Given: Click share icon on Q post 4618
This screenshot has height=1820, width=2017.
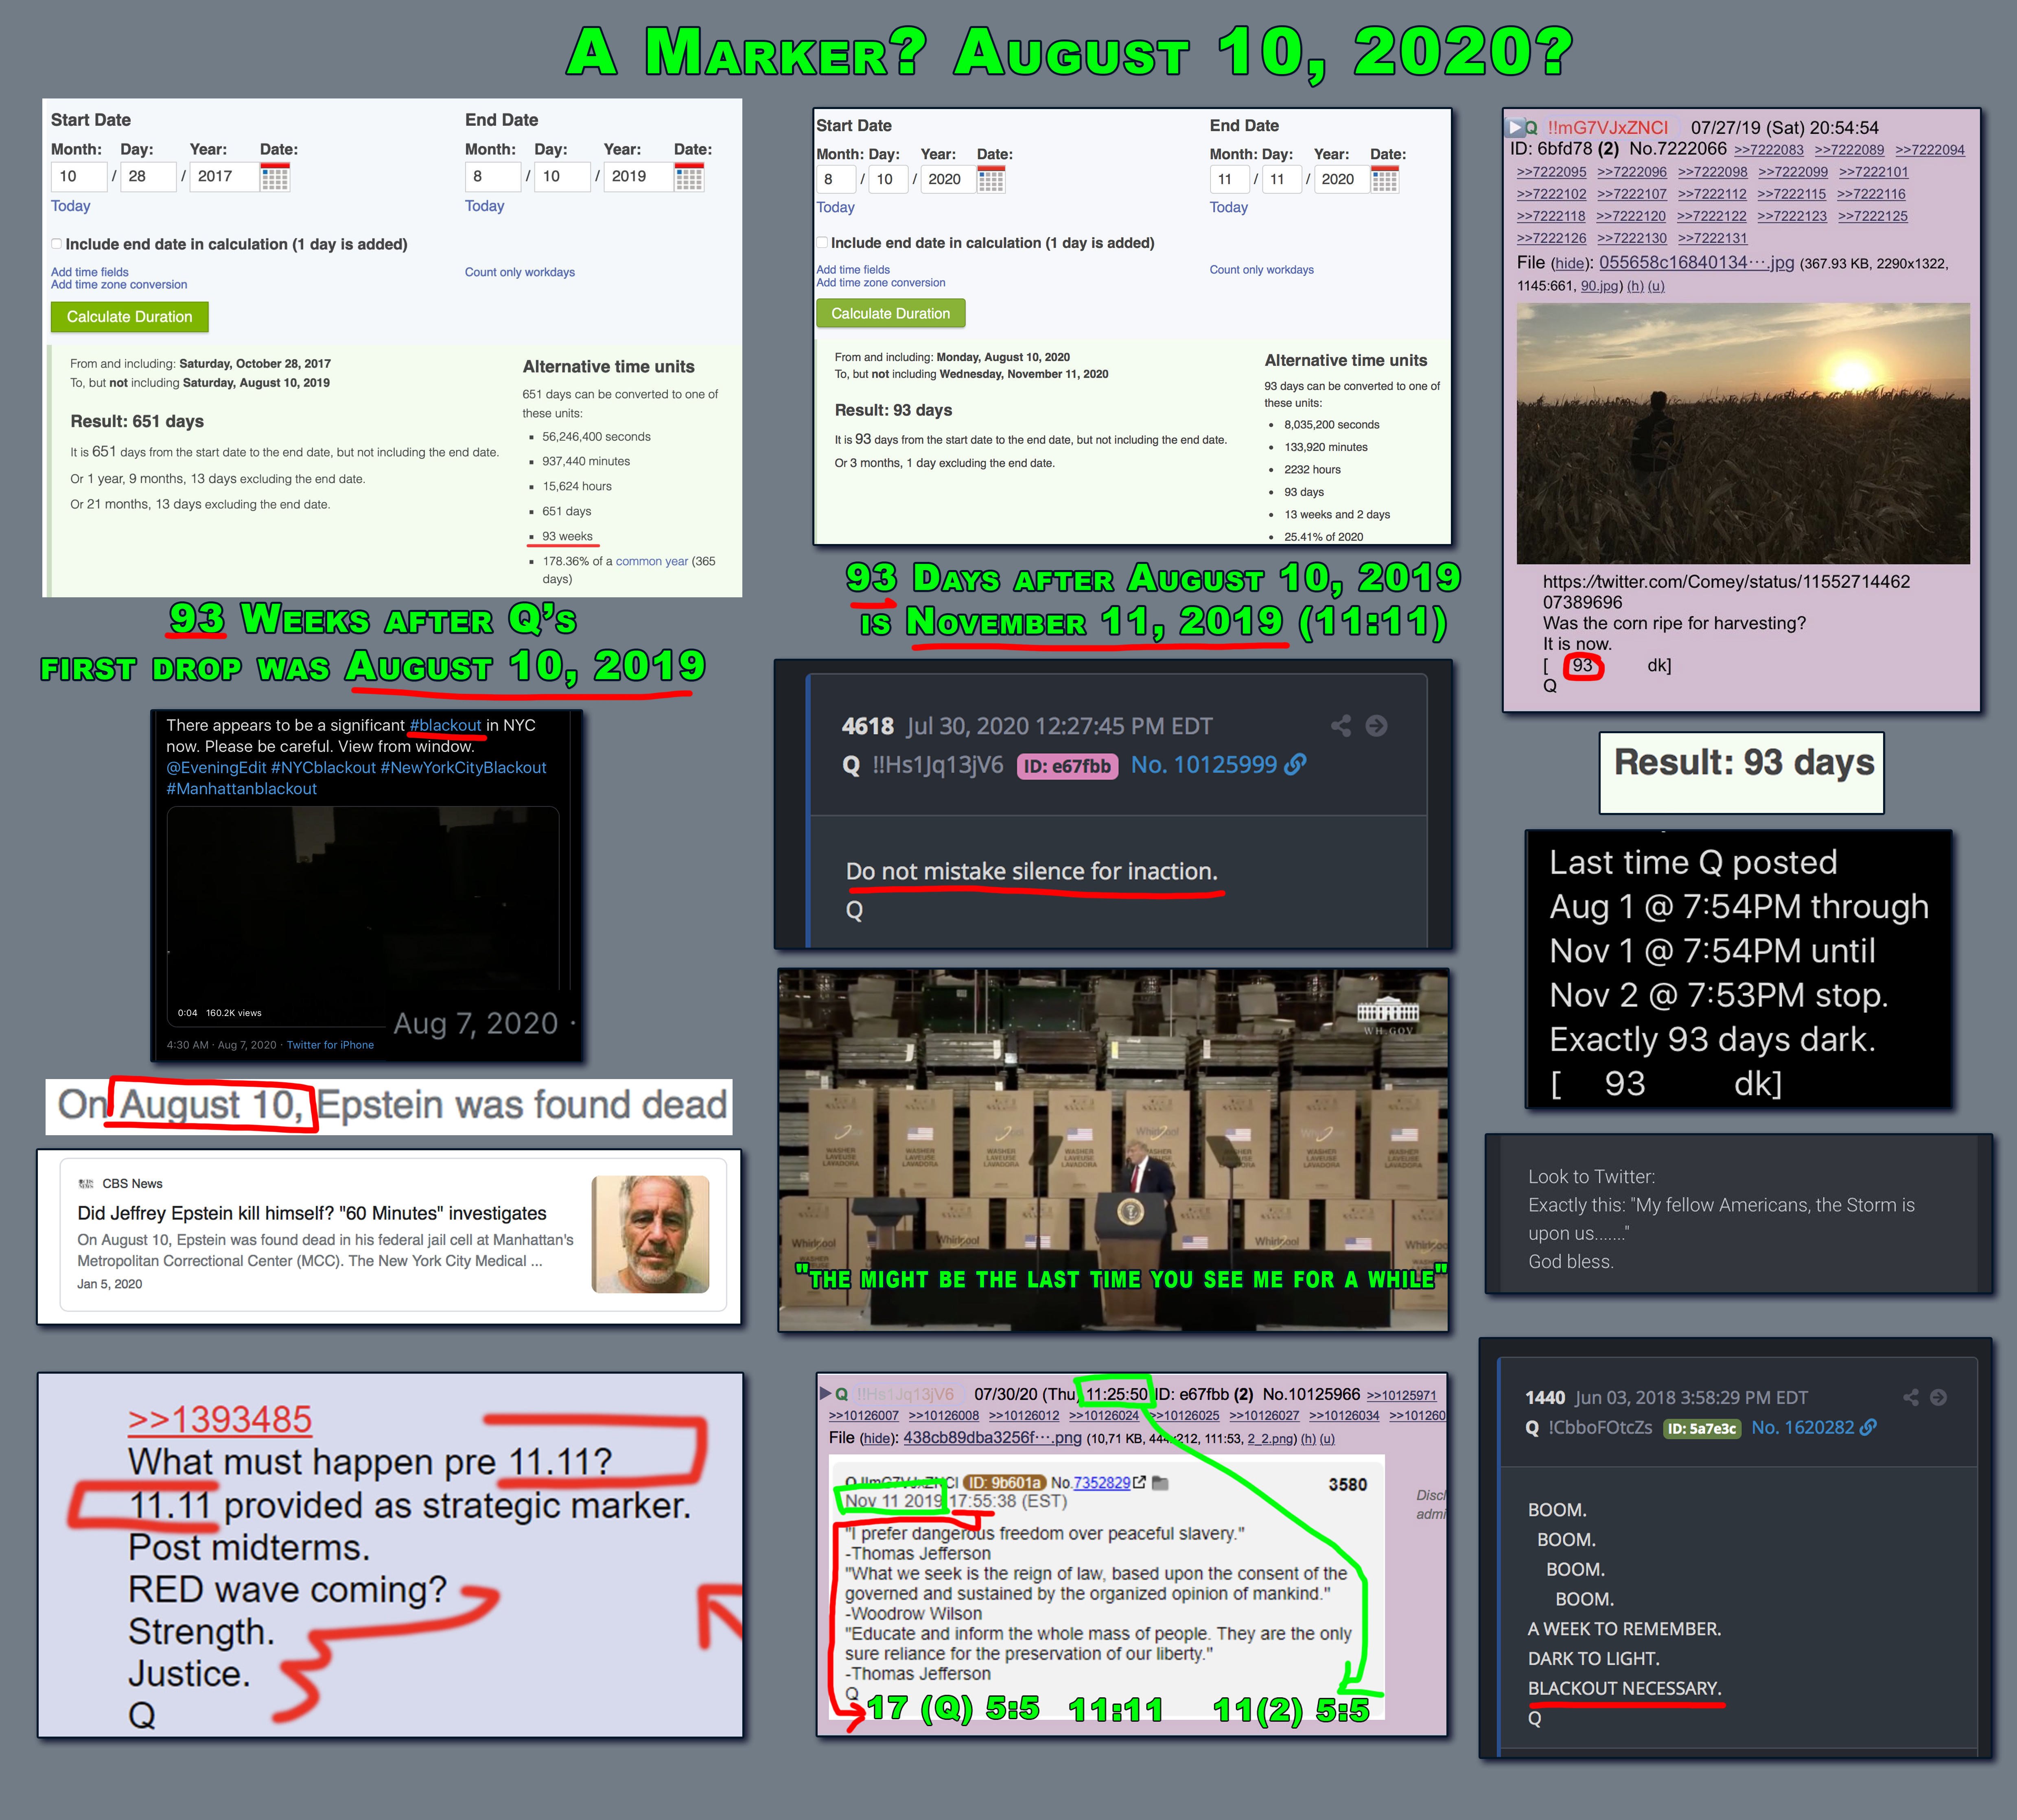Looking at the screenshot, I should pos(1341,726).
